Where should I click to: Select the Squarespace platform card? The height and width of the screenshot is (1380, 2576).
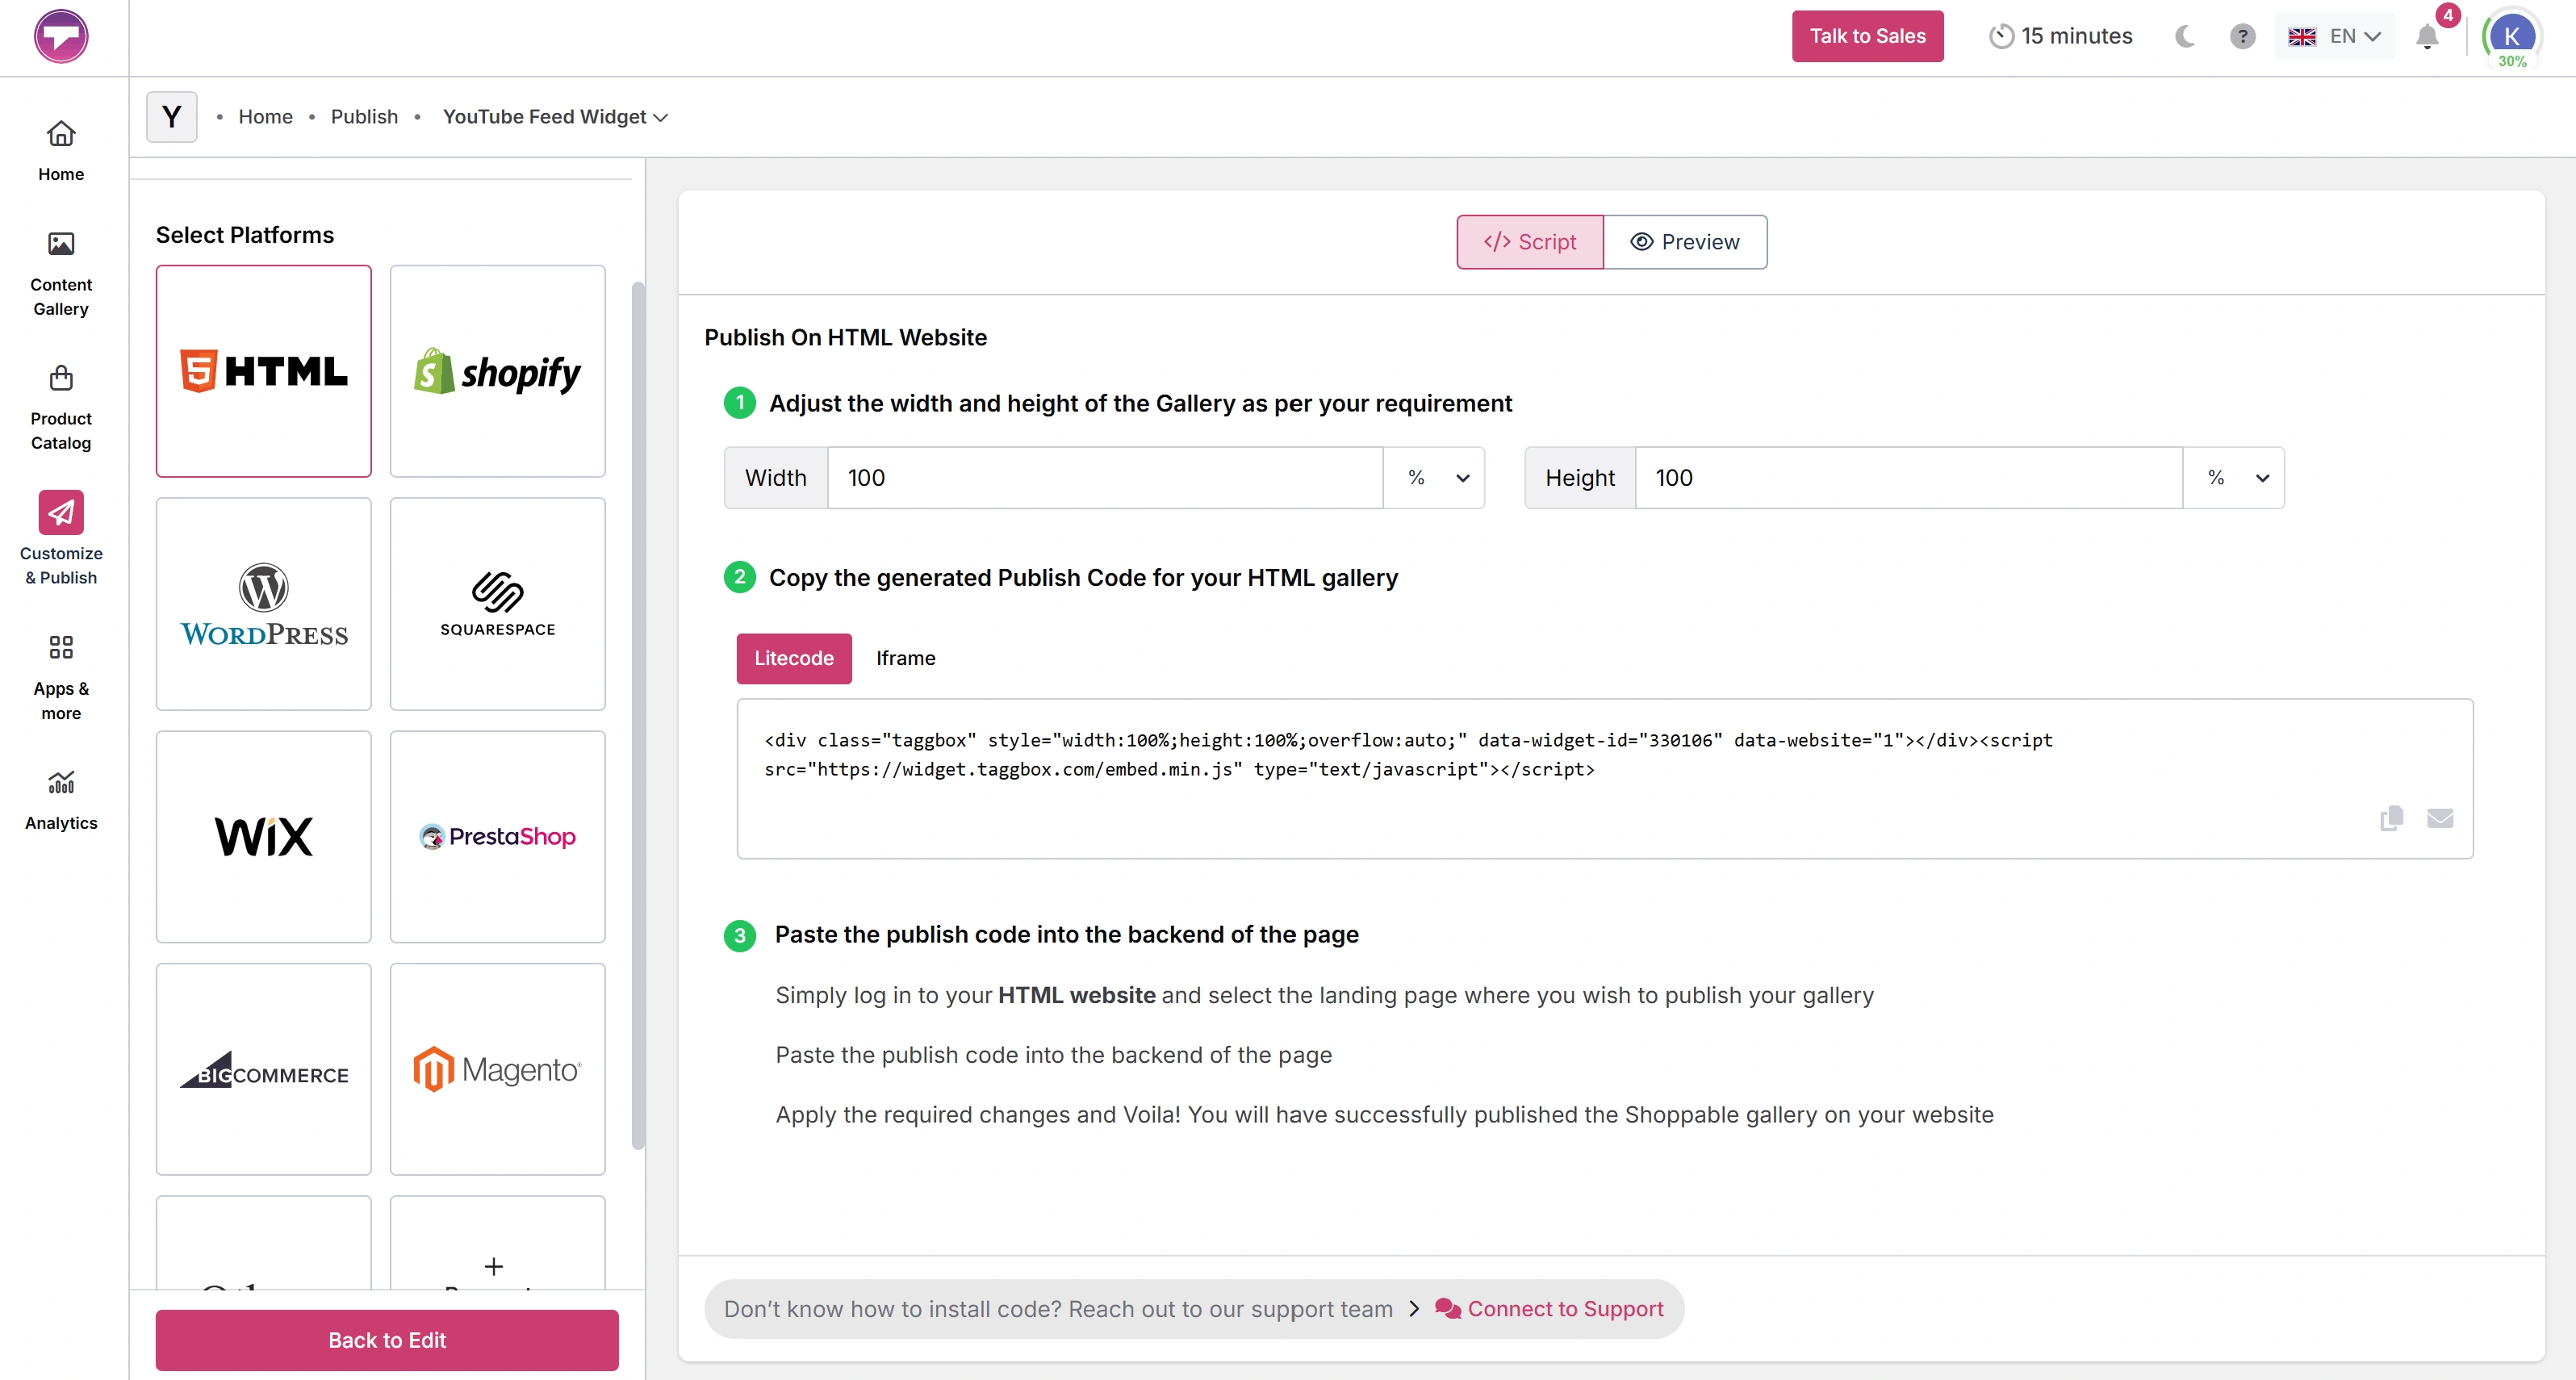click(498, 604)
